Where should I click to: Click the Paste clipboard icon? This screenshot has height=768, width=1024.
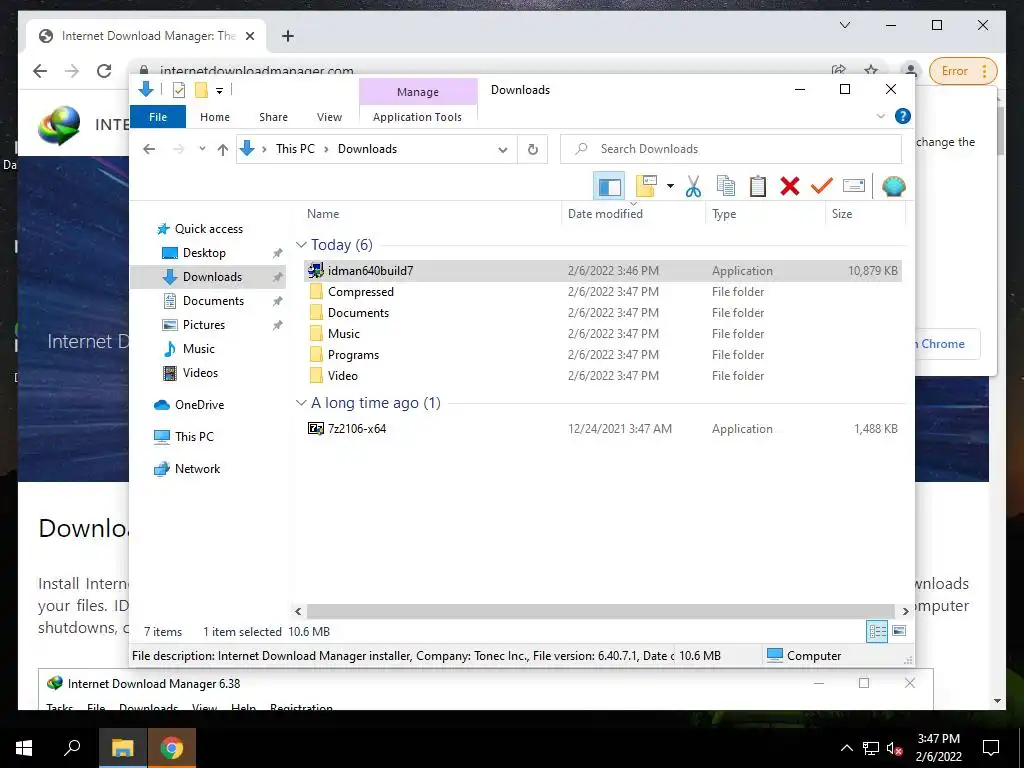[x=758, y=186]
